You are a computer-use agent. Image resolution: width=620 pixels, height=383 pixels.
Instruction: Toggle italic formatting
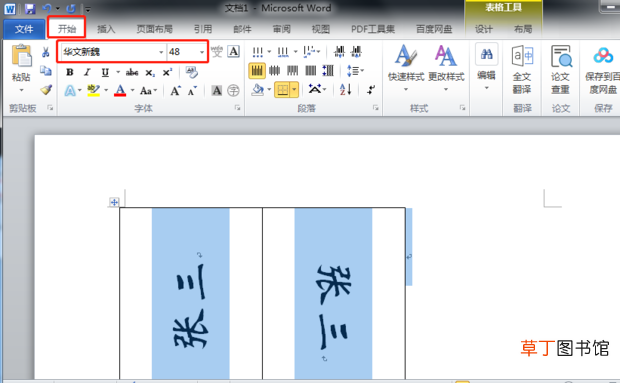click(87, 72)
